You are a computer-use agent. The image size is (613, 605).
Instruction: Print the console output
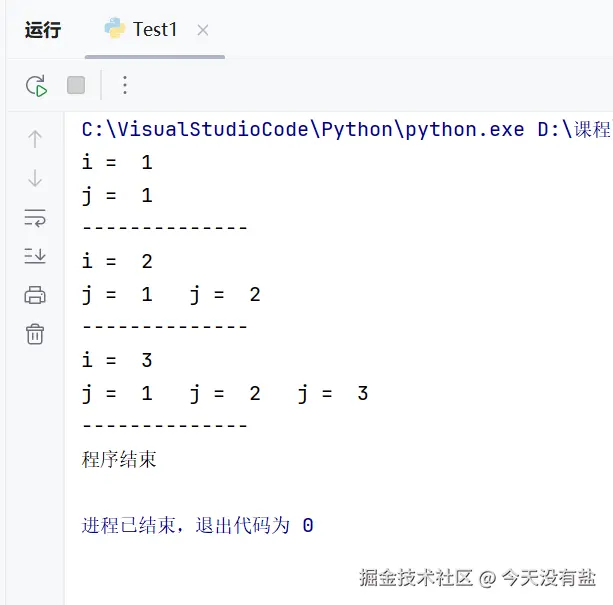(35, 295)
